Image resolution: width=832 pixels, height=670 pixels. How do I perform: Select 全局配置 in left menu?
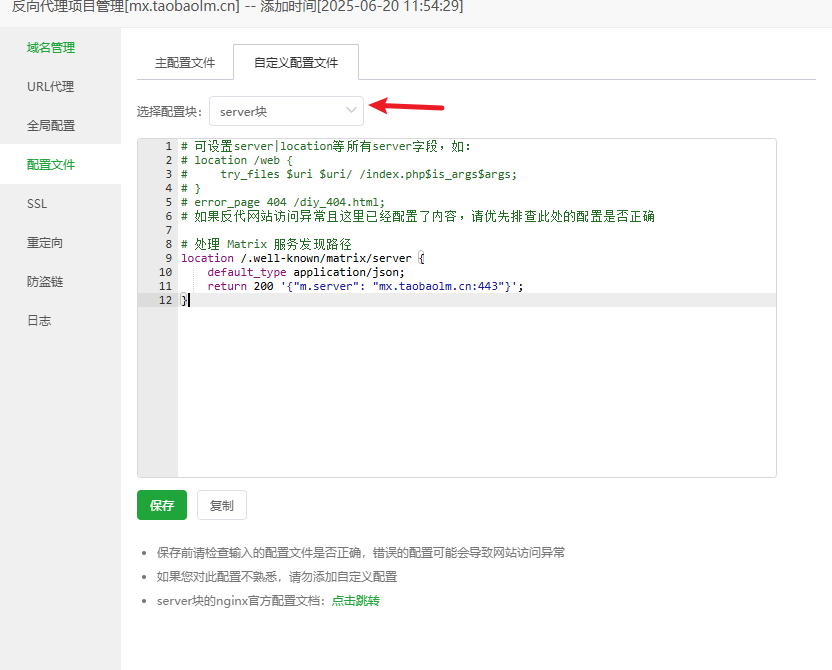pyautogui.click(x=51, y=125)
